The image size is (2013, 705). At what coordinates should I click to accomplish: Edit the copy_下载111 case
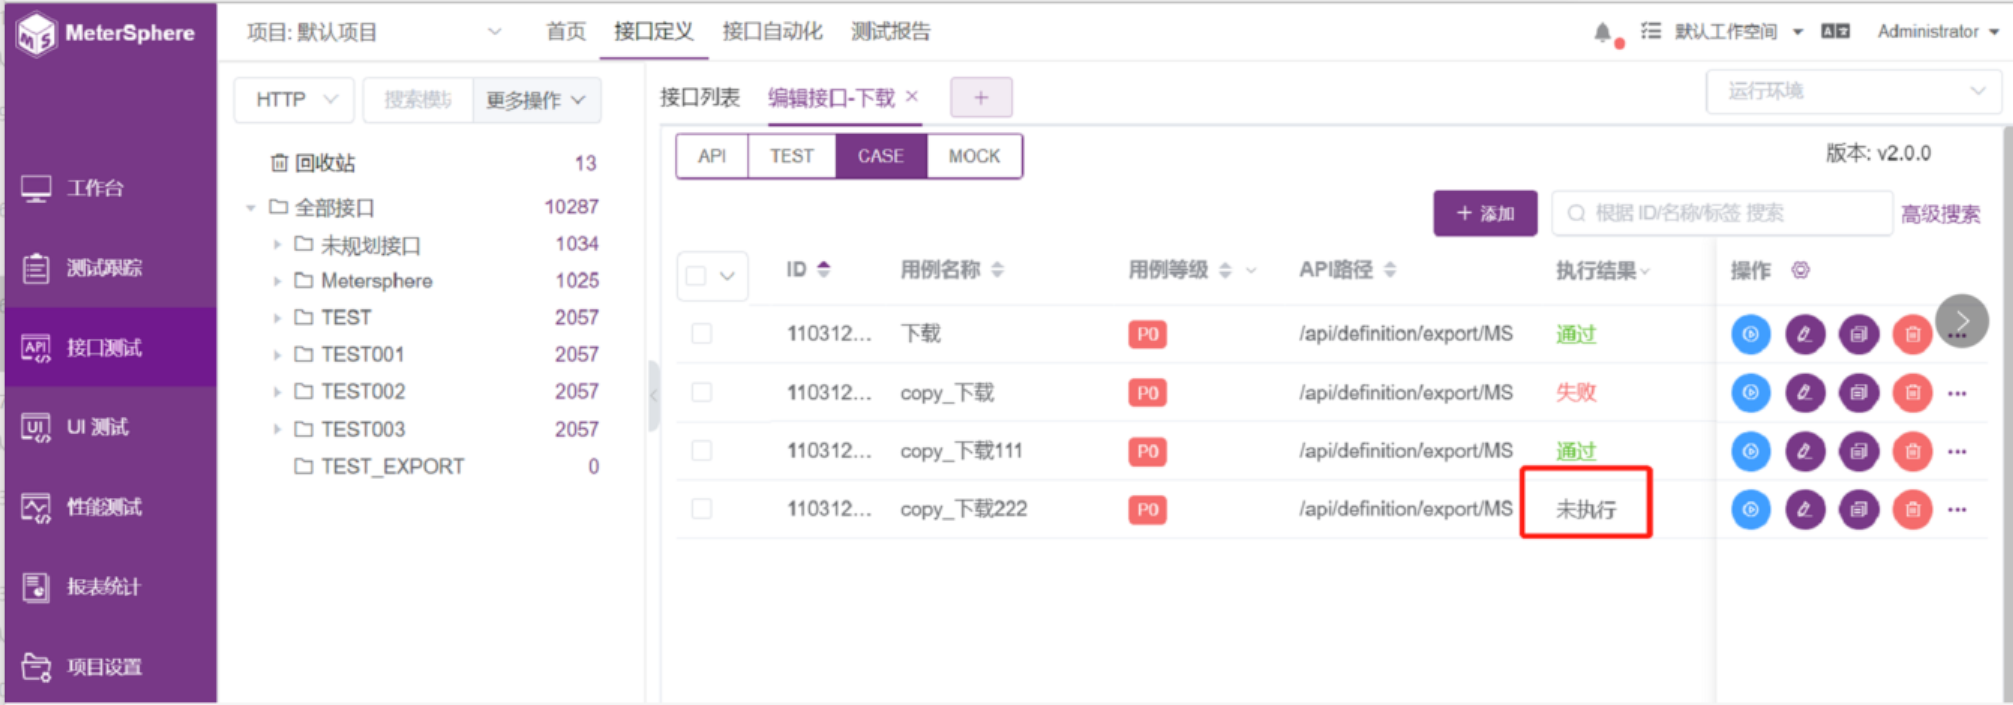point(1805,451)
